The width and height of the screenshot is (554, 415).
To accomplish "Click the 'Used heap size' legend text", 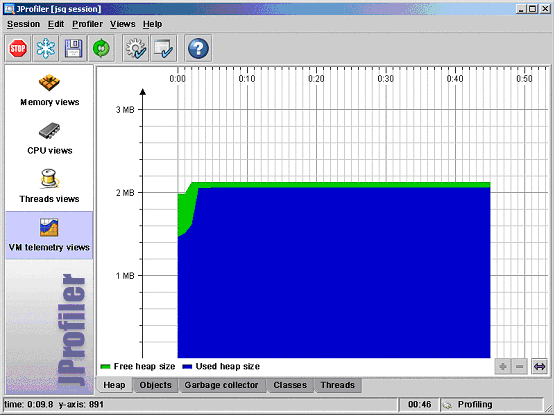I will (228, 367).
